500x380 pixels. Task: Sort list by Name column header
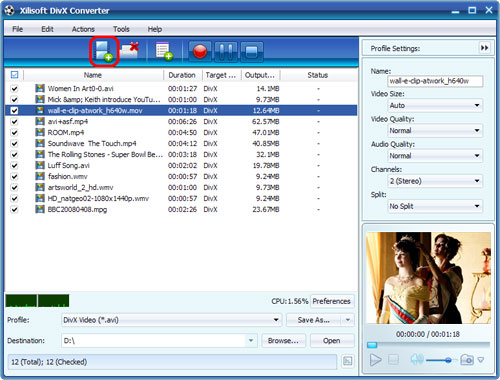tap(93, 75)
